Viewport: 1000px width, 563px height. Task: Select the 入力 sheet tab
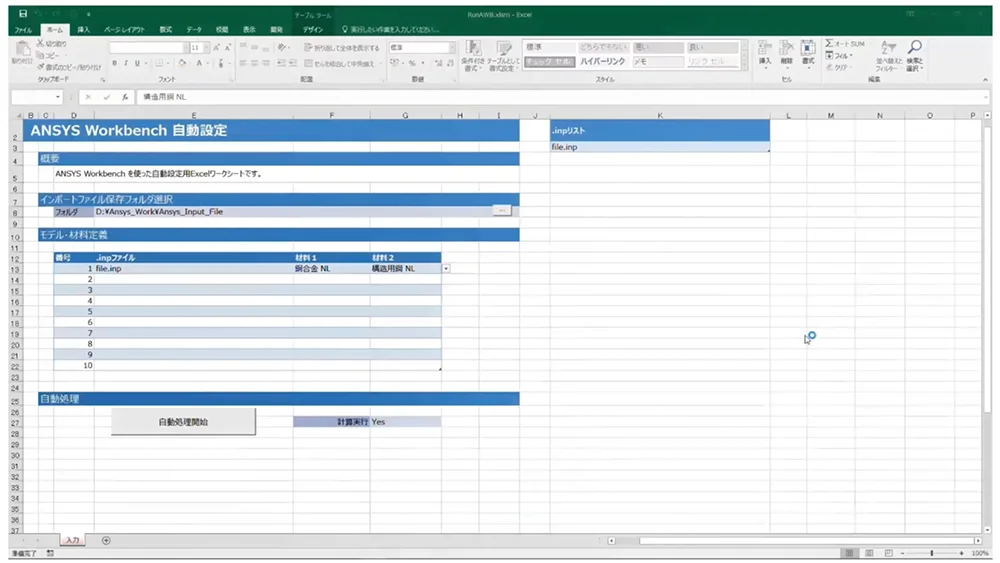[x=73, y=541]
